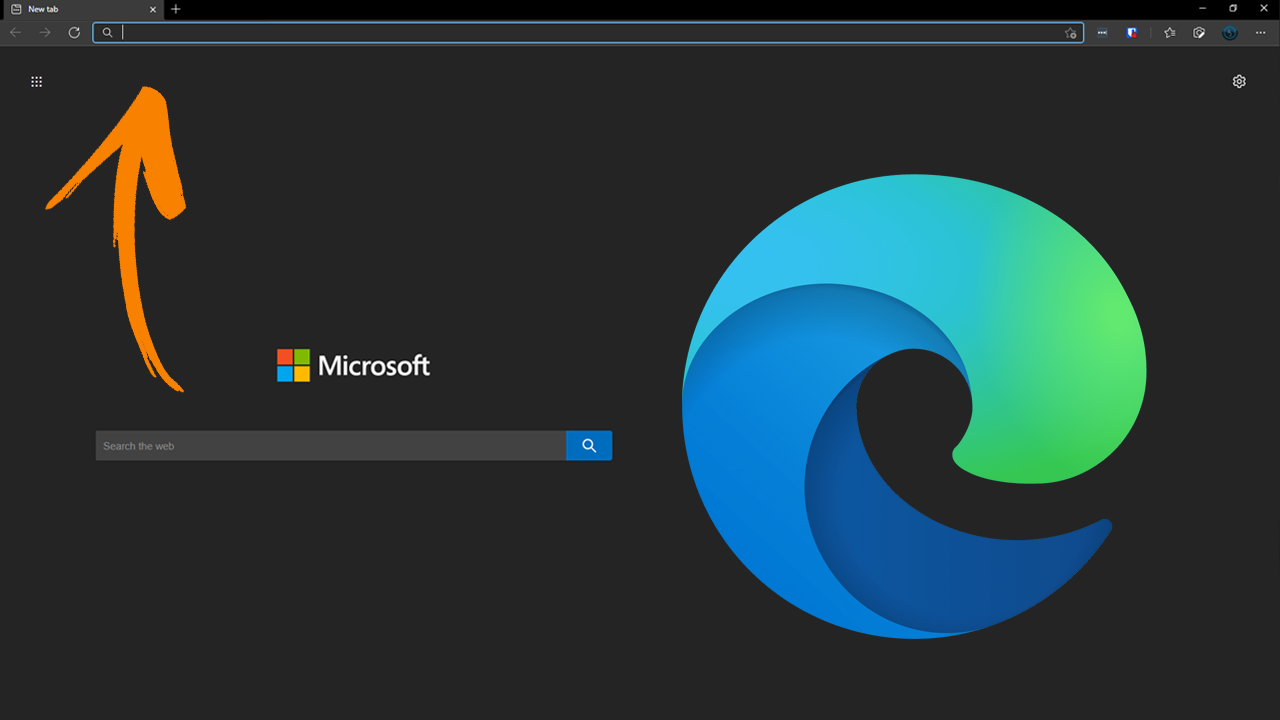Open the blue shield extension icon
1280x720 pixels.
coord(1131,33)
